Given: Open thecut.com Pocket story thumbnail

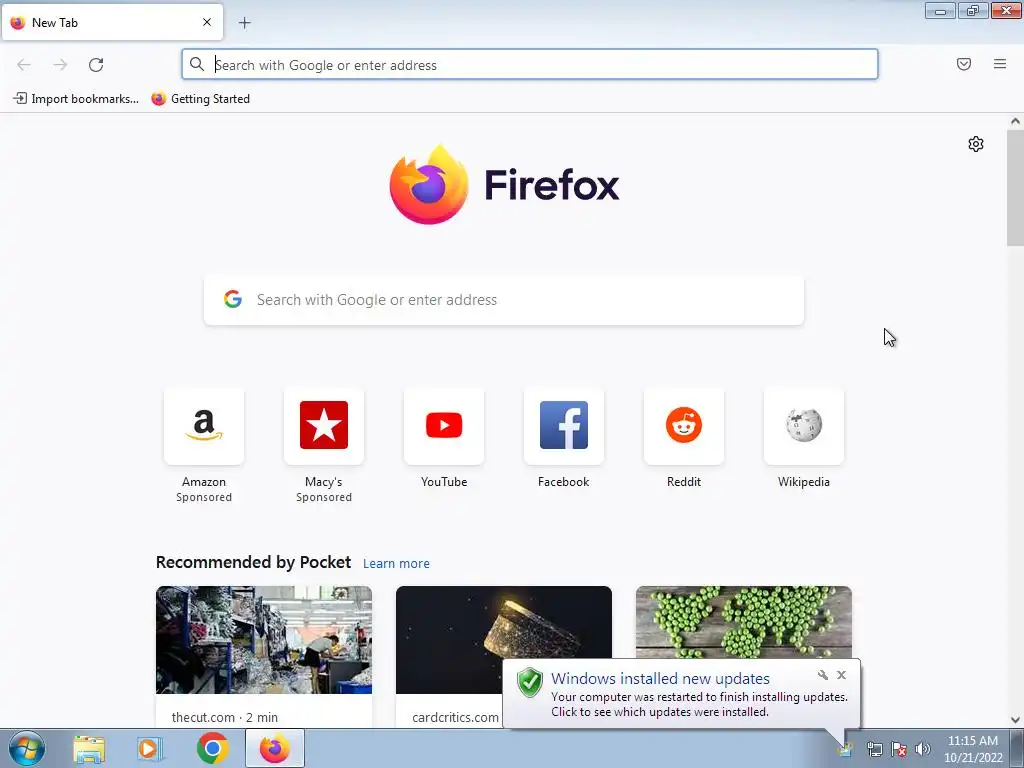Looking at the screenshot, I should coord(264,640).
